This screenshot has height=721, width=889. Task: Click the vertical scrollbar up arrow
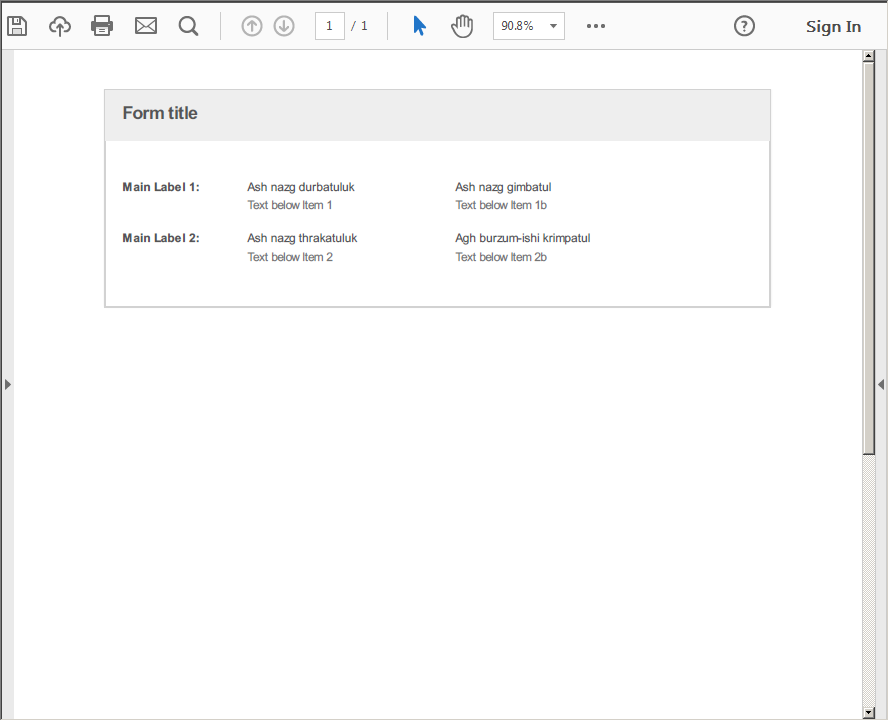coord(868,57)
